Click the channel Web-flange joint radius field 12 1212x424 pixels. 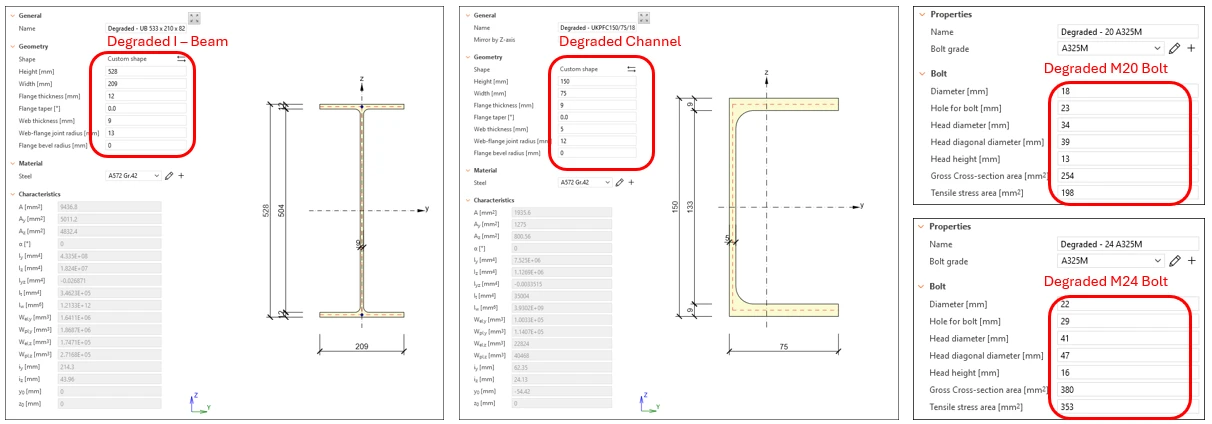597,141
